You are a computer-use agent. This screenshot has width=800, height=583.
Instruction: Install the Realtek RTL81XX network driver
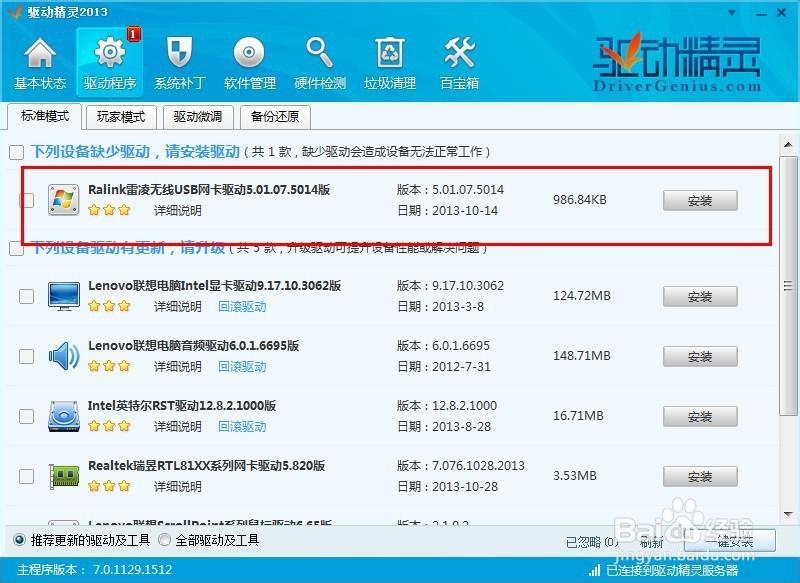pyautogui.click(x=700, y=476)
